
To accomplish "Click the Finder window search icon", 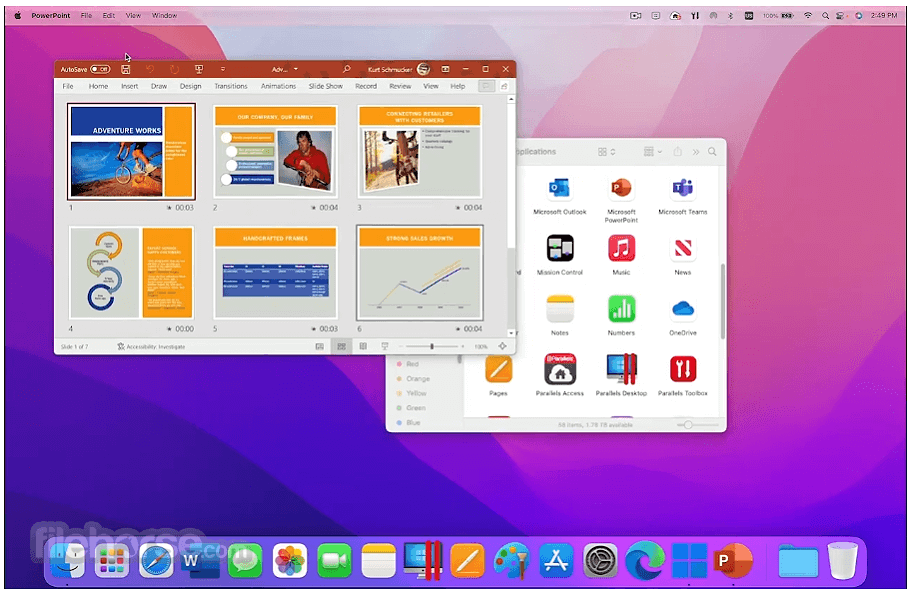I will pyautogui.click(x=712, y=151).
